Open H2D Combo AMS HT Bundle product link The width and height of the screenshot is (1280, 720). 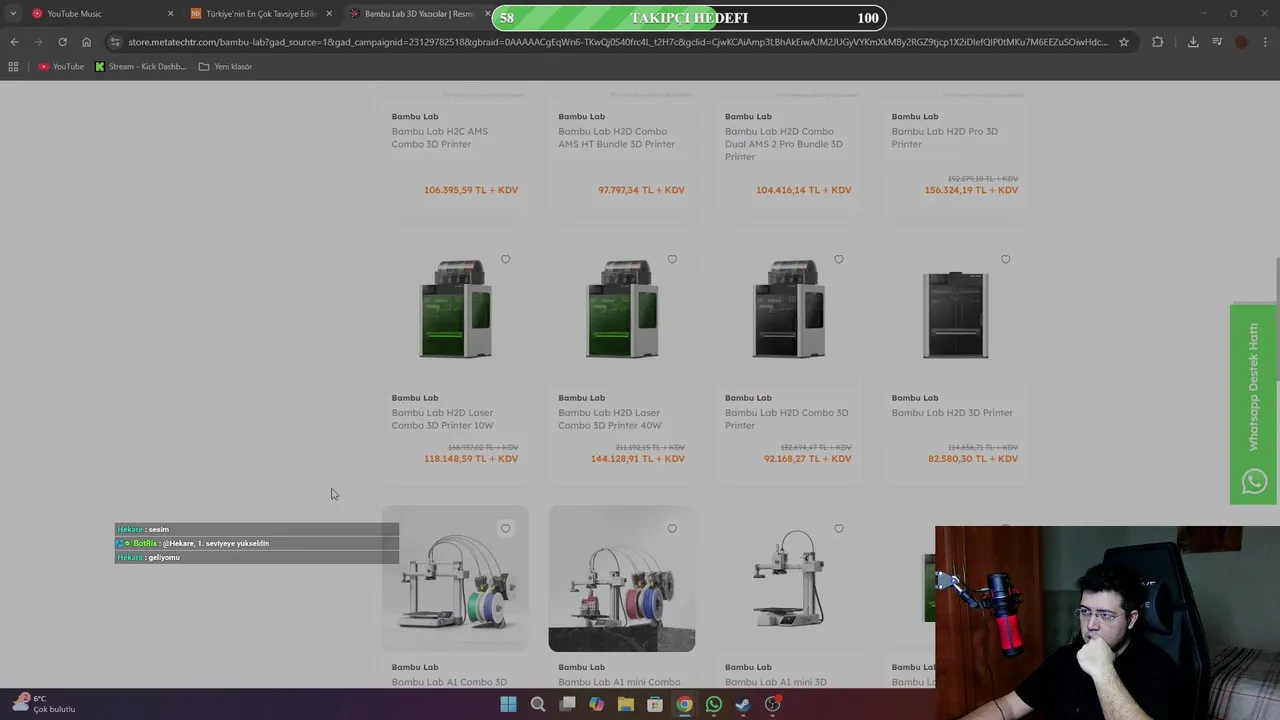click(x=616, y=138)
